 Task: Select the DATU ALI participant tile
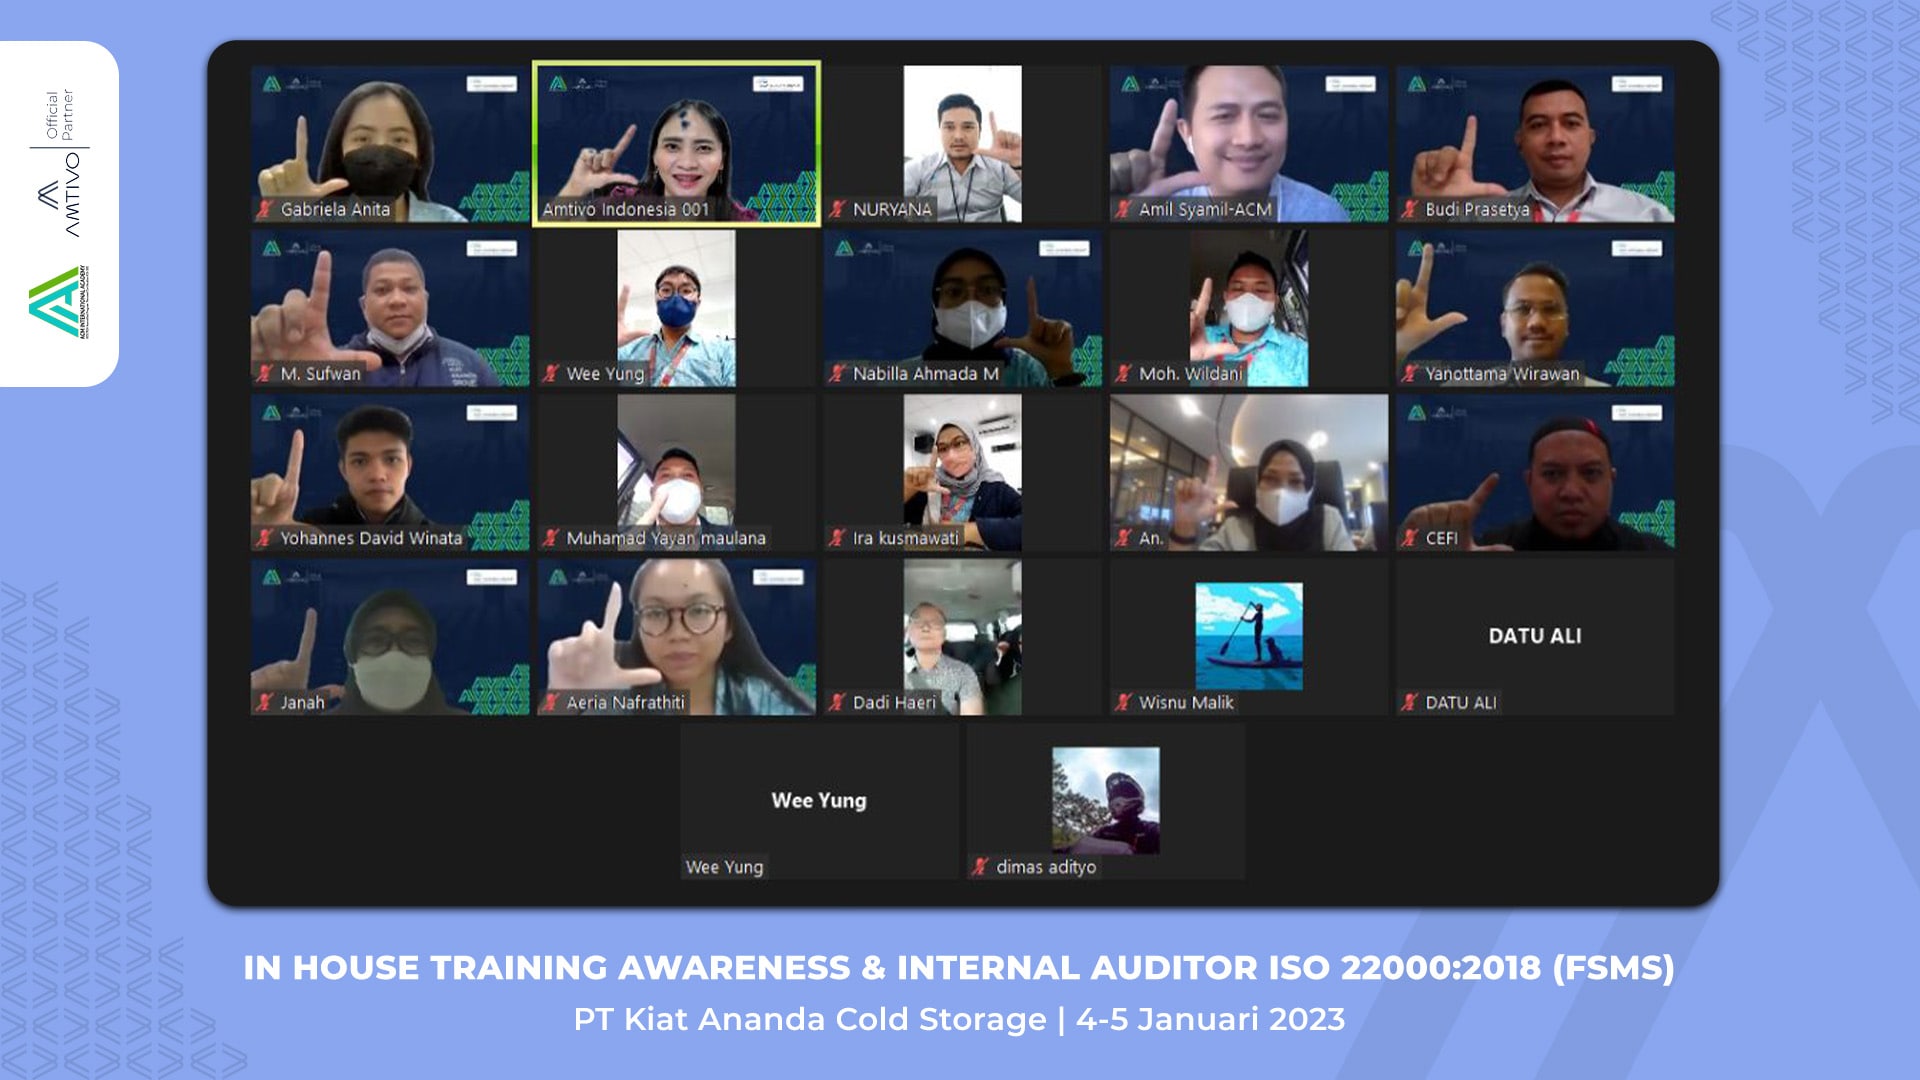coord(1534,636)
